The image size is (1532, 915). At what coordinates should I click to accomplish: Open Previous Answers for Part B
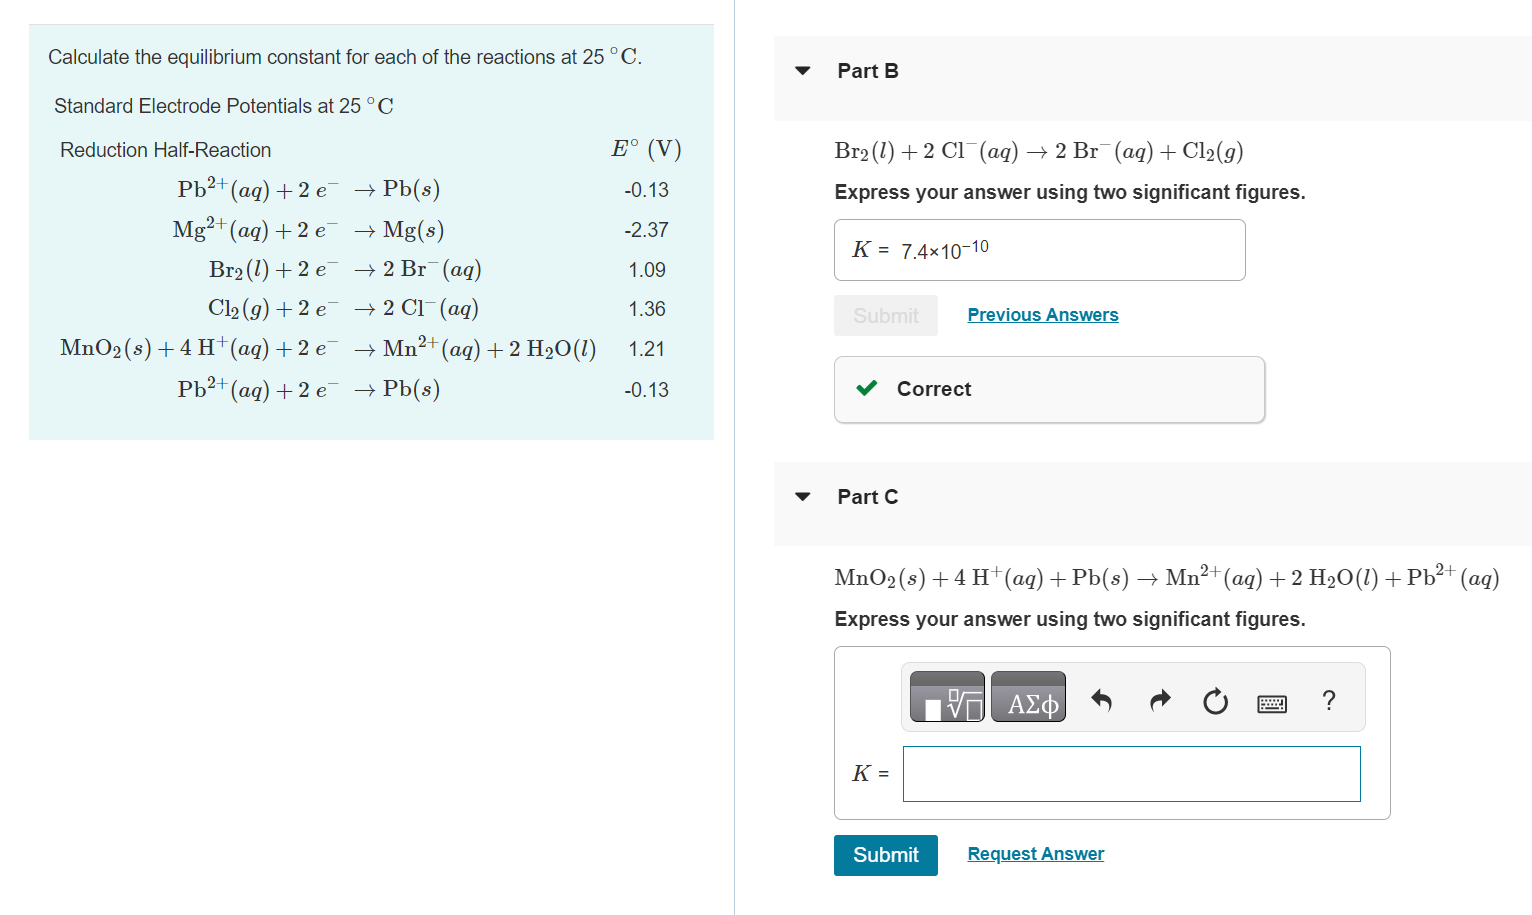click(1042, 314)
